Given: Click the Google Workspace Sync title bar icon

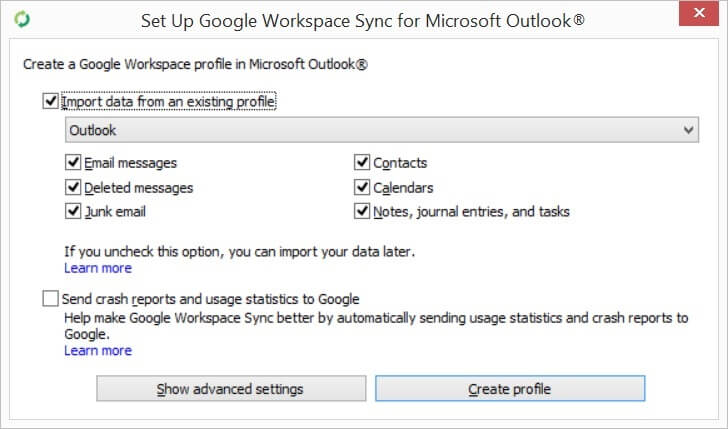Looking at the screenshot, I should tap(22, 20).
